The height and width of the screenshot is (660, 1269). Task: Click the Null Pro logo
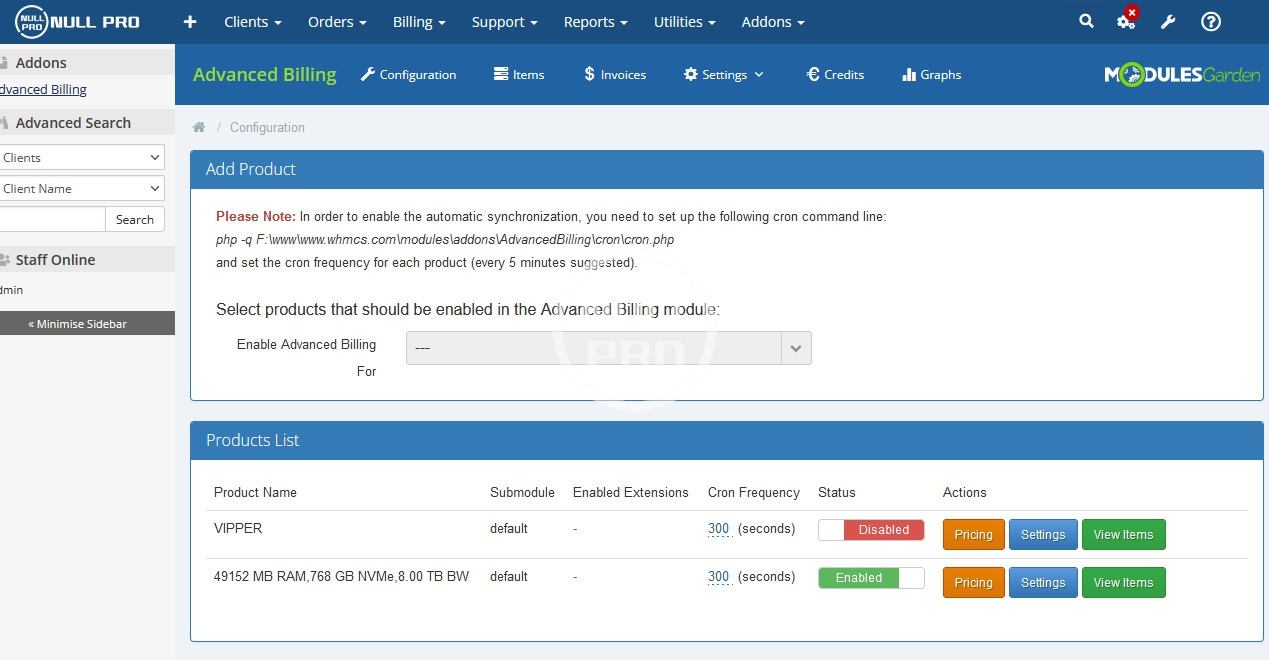tap(78, 22)
